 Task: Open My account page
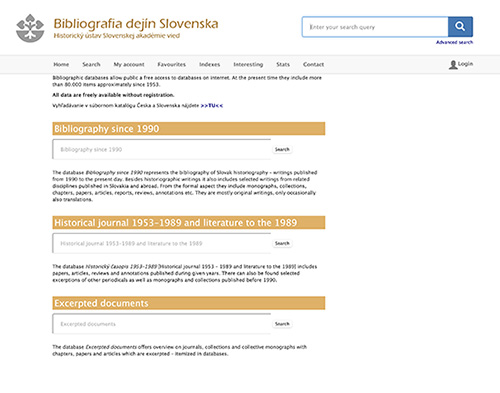point(129,64)
